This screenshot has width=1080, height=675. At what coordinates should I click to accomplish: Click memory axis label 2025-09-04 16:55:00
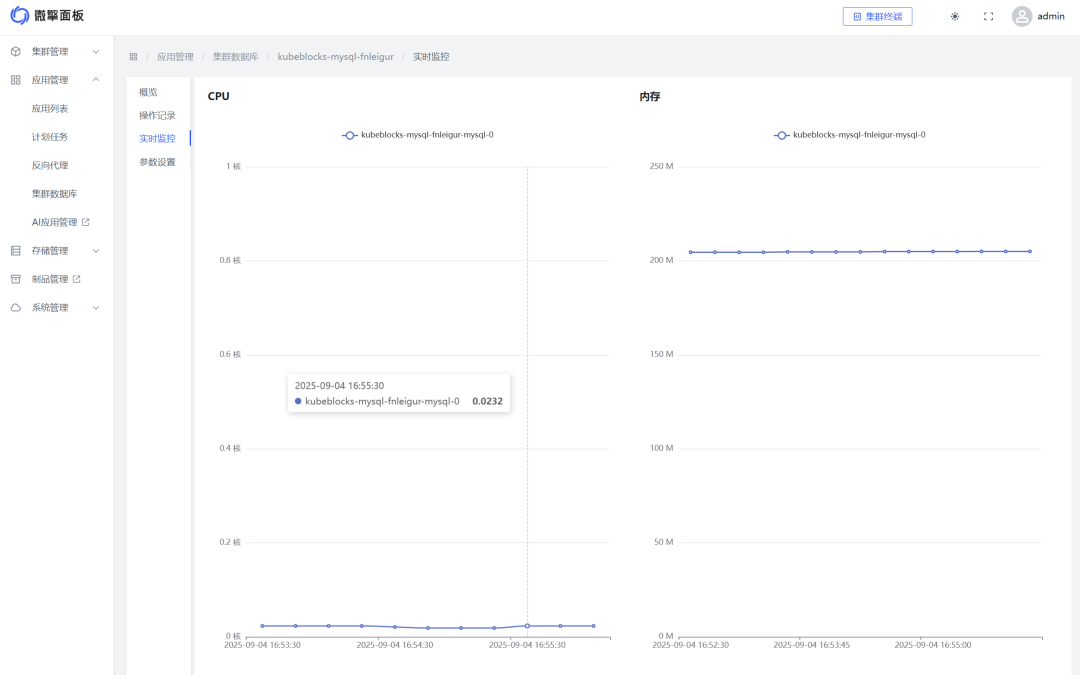coord(933,645)
